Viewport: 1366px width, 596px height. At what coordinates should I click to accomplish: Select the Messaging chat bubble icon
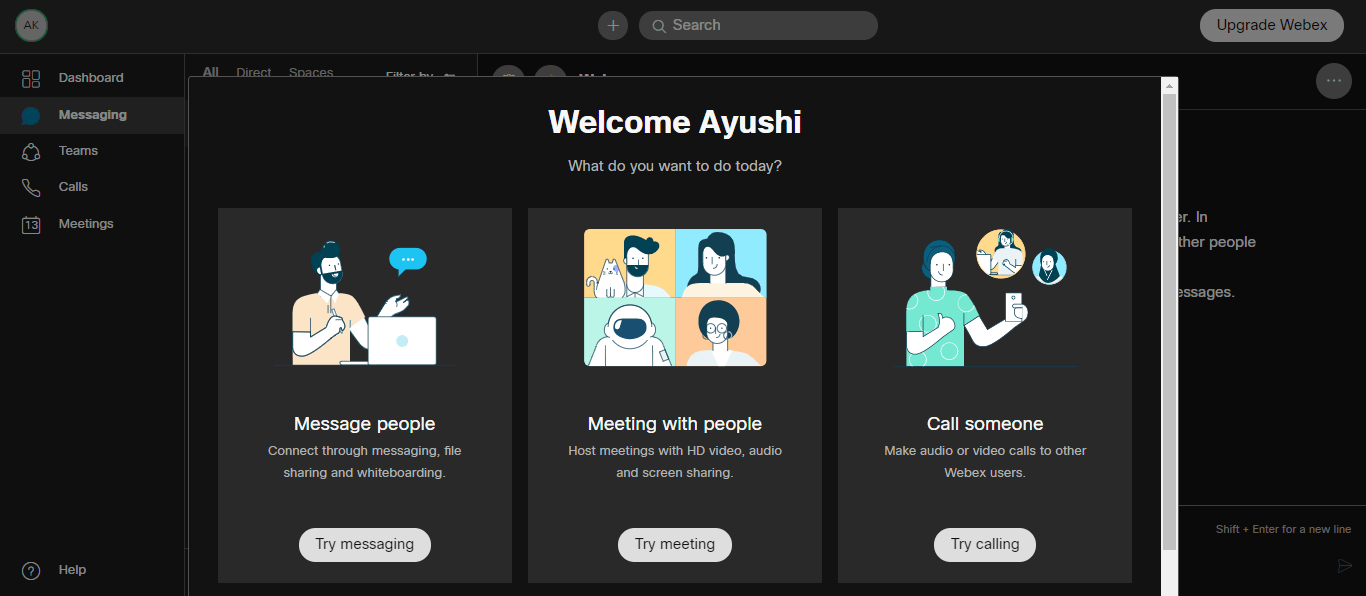[x=31, y=116]
